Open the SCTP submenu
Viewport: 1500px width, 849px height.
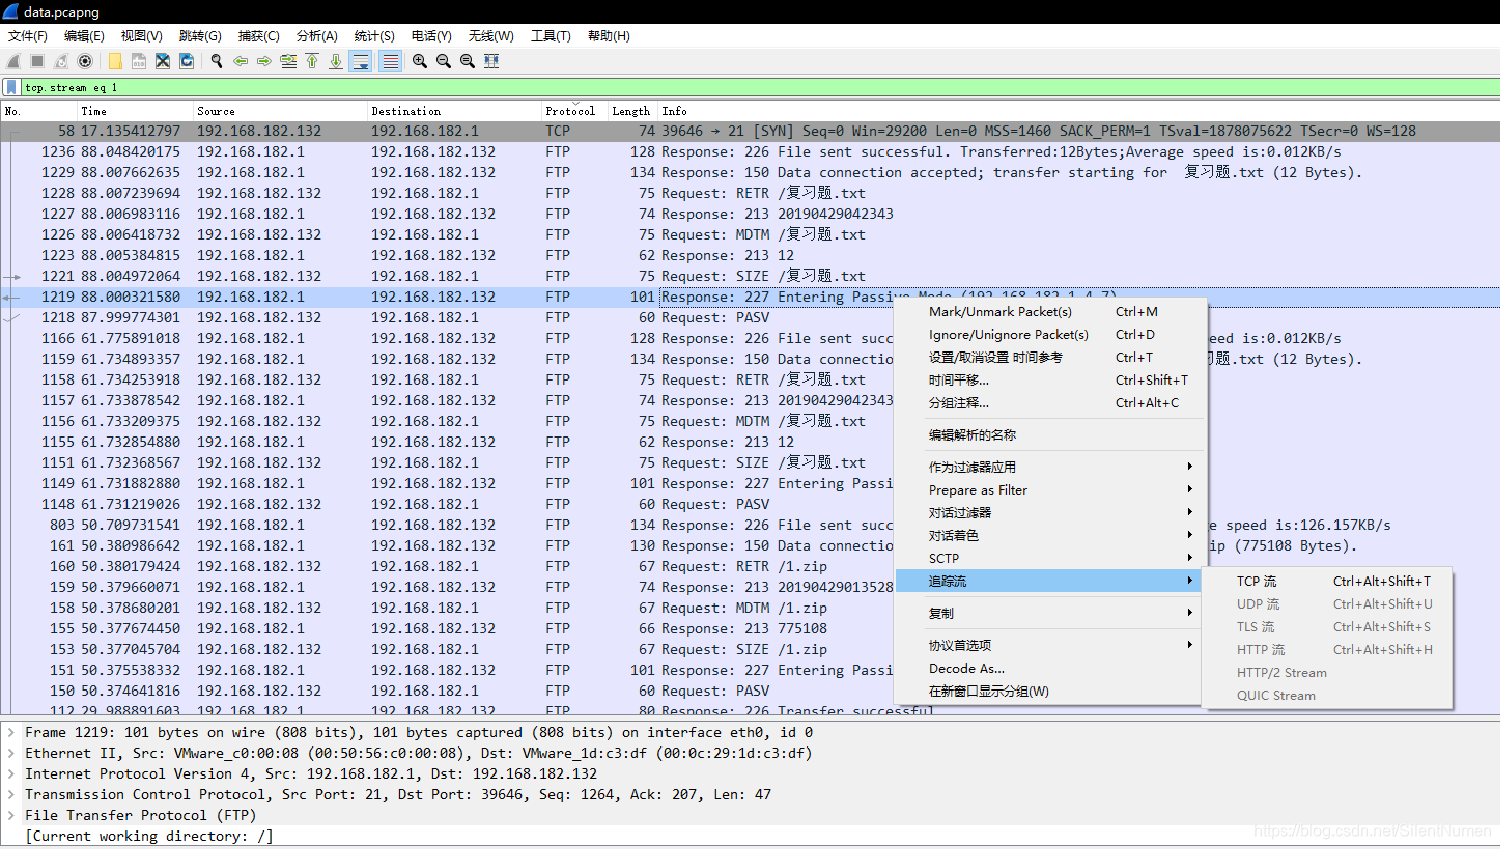pyautogui.click(x=1049, y=559)
